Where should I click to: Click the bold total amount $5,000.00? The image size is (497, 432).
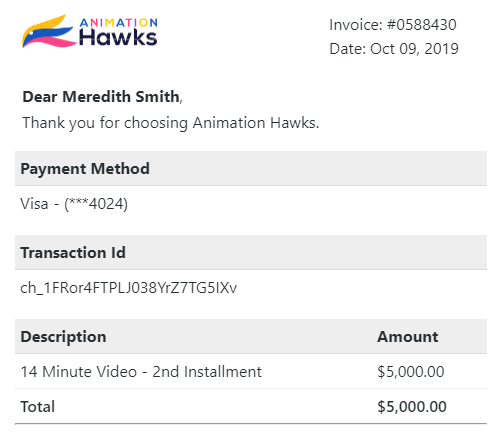click(412, 407)
